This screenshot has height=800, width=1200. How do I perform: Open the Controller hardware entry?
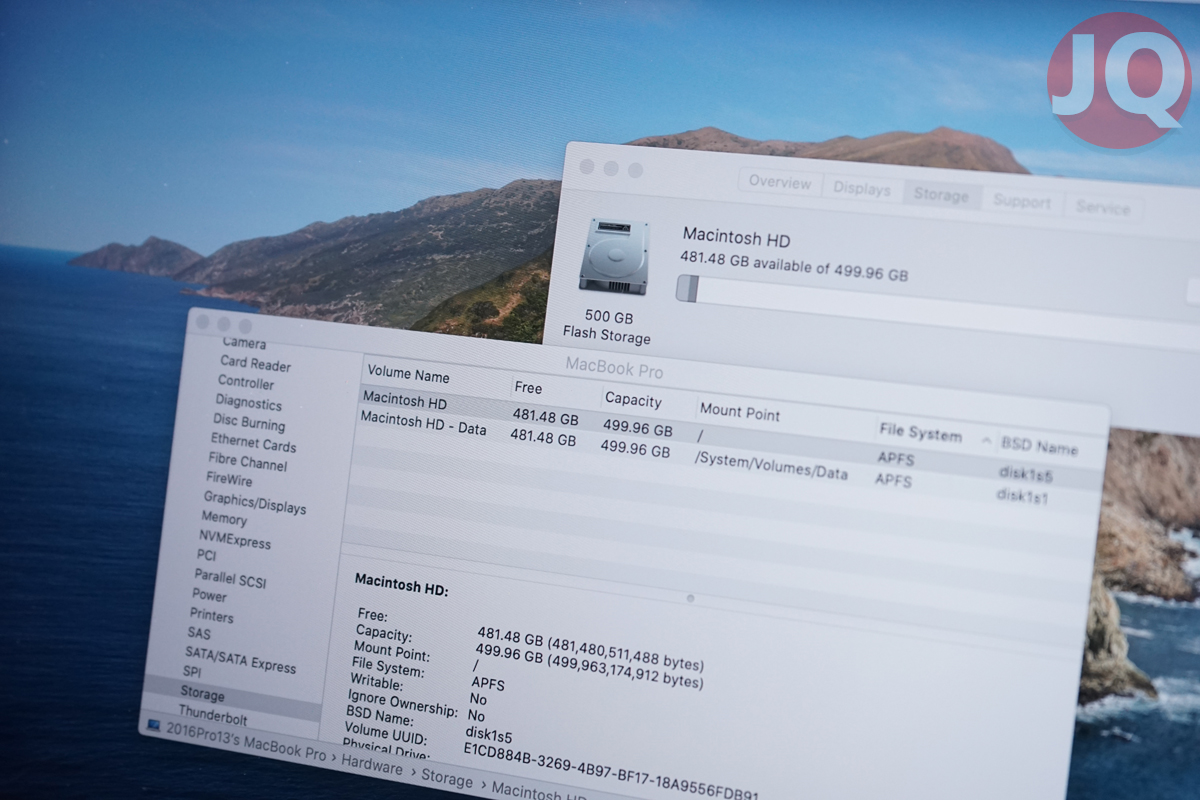point(246,383)
